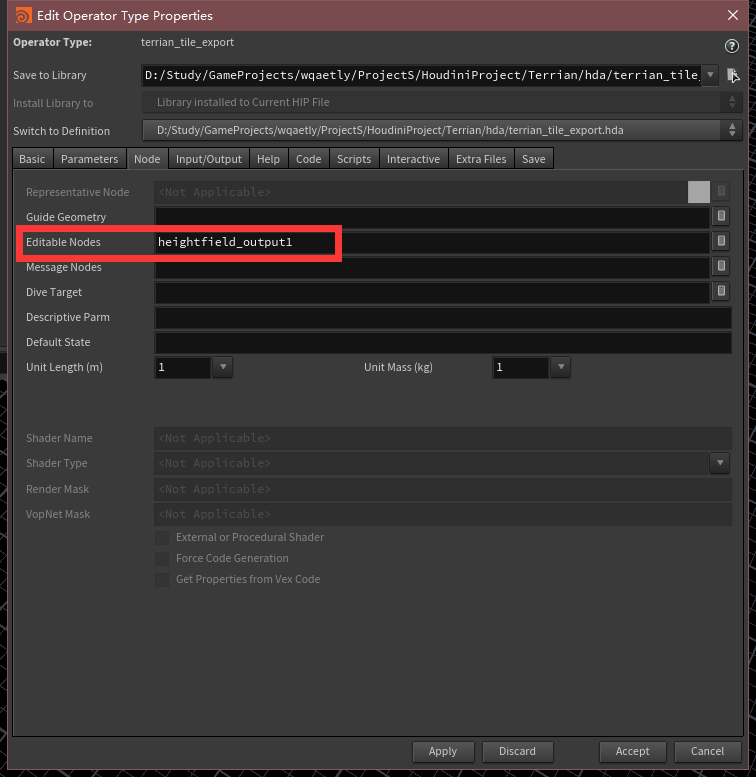Screen dimensions: 756x777
Task: Click the Render Mask field
Action: click(x=443, y=489)
